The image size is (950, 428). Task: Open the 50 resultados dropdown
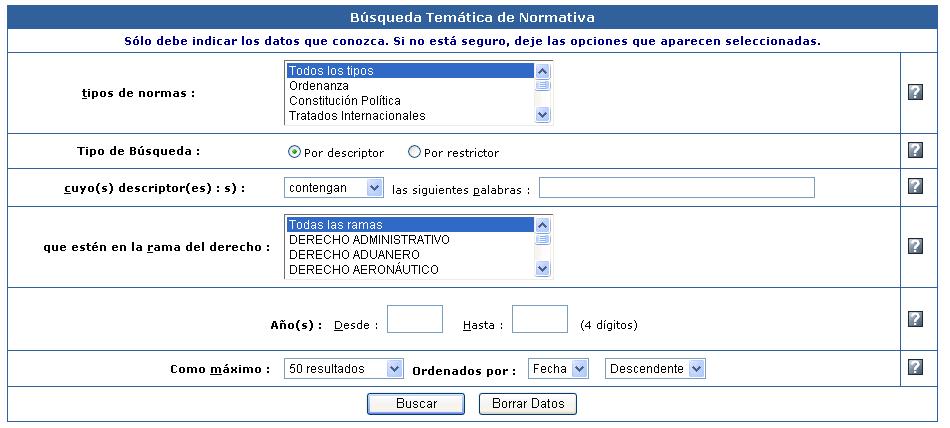[x=344, y=369]
